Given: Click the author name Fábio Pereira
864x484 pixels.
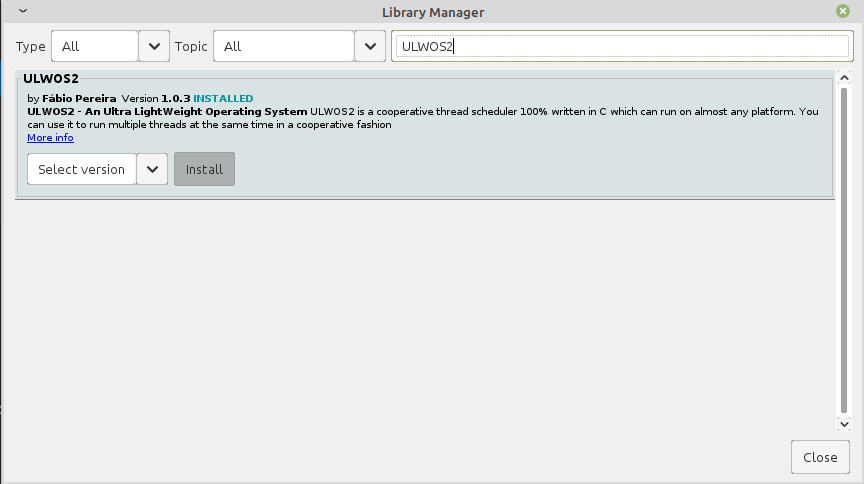Looking at the screenshot, I should tap(79, 99).
